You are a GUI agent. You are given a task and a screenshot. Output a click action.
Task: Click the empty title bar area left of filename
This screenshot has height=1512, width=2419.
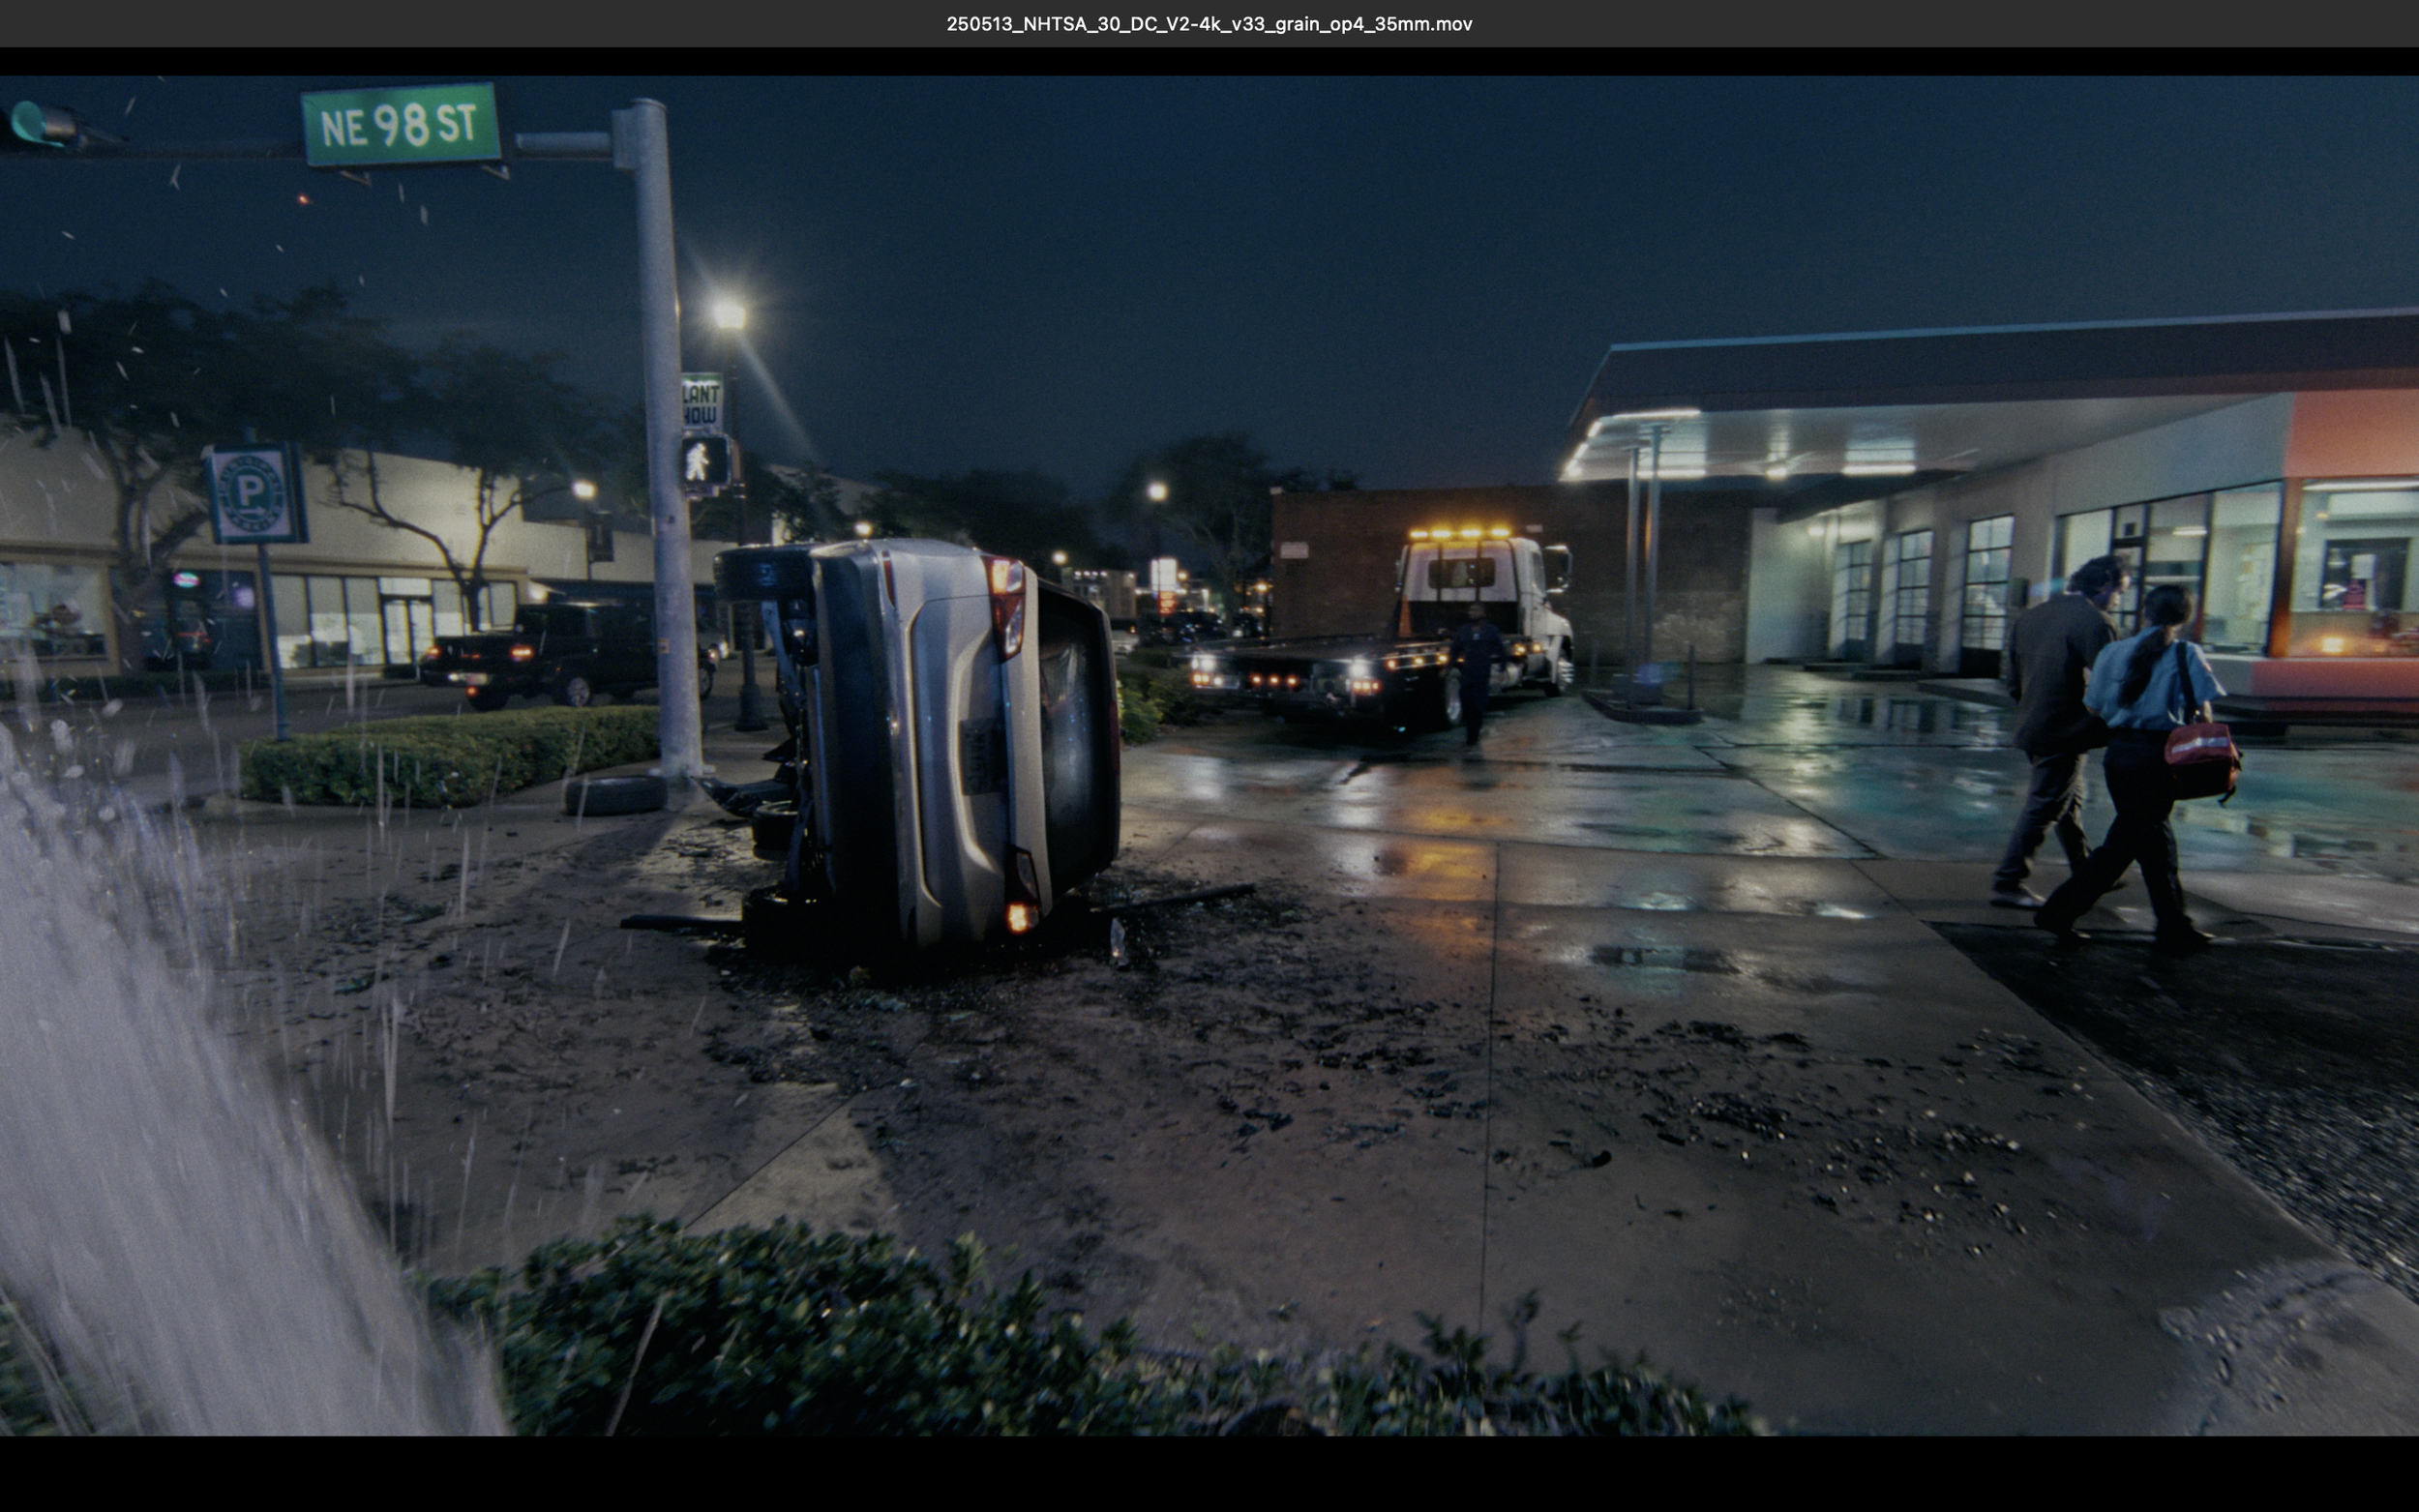470,24
